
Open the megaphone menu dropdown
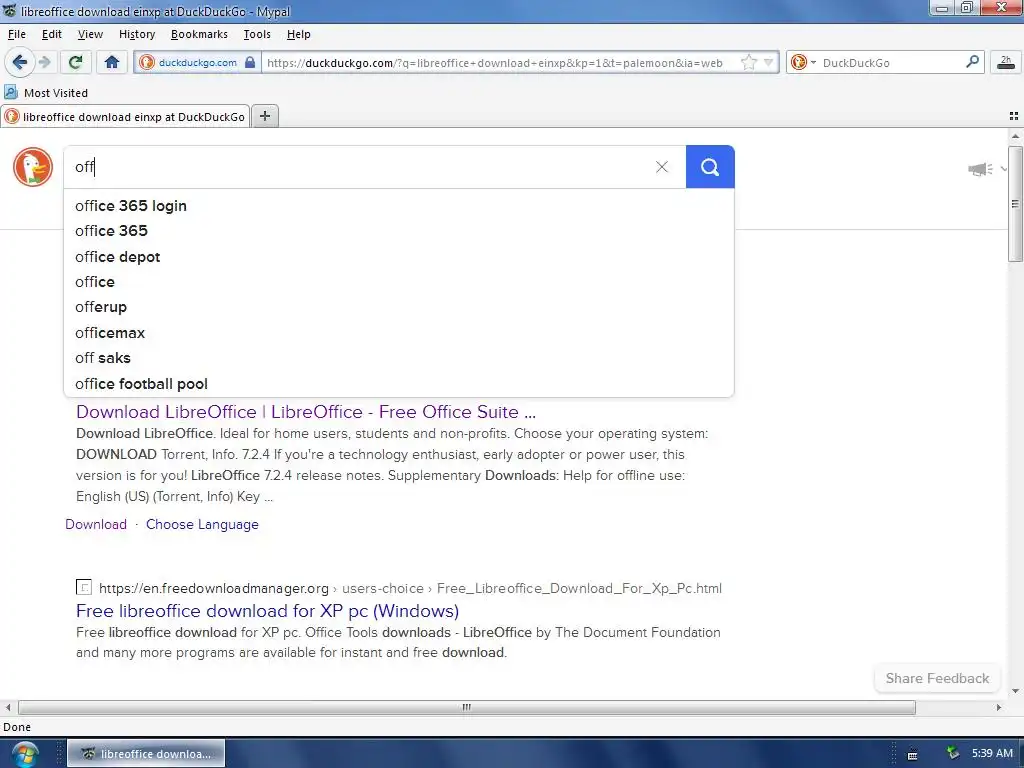click(987, 169)
